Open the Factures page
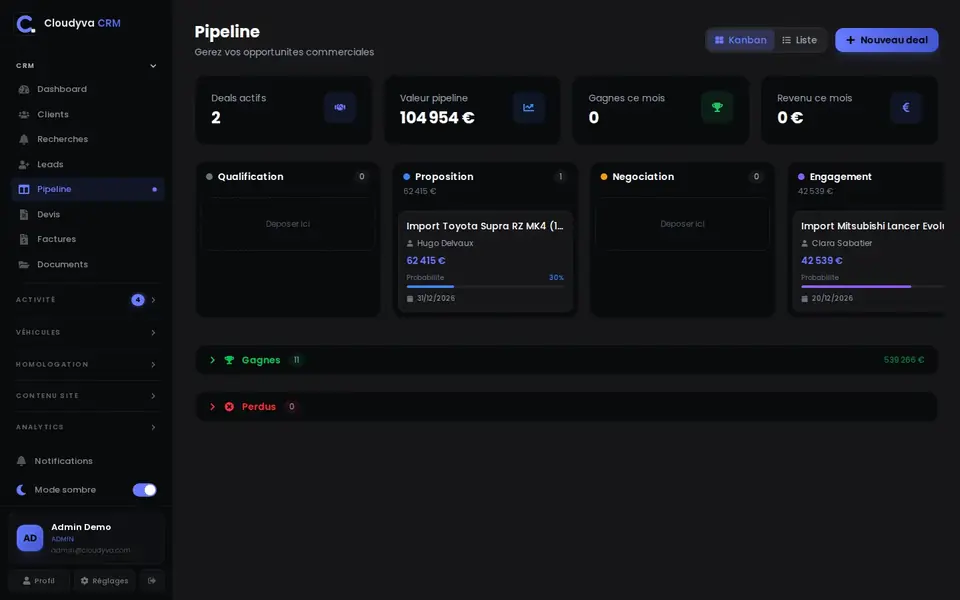Image resolution: width=960 pixels, height=600 pixels. (88, 239)
